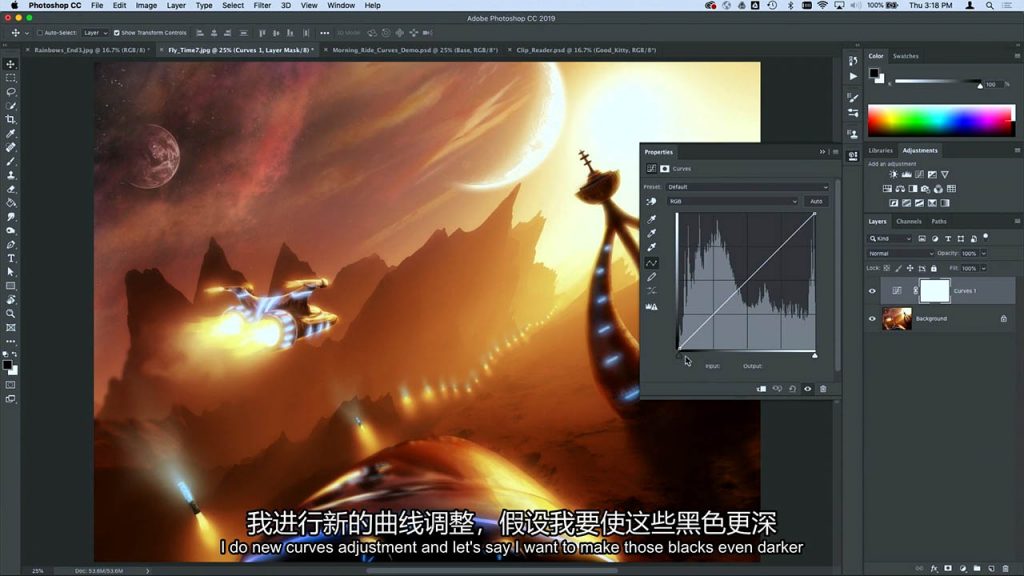Delete the Curves adjustment layer from Properties
The image size is (1024, 576).
coord(823,389)
